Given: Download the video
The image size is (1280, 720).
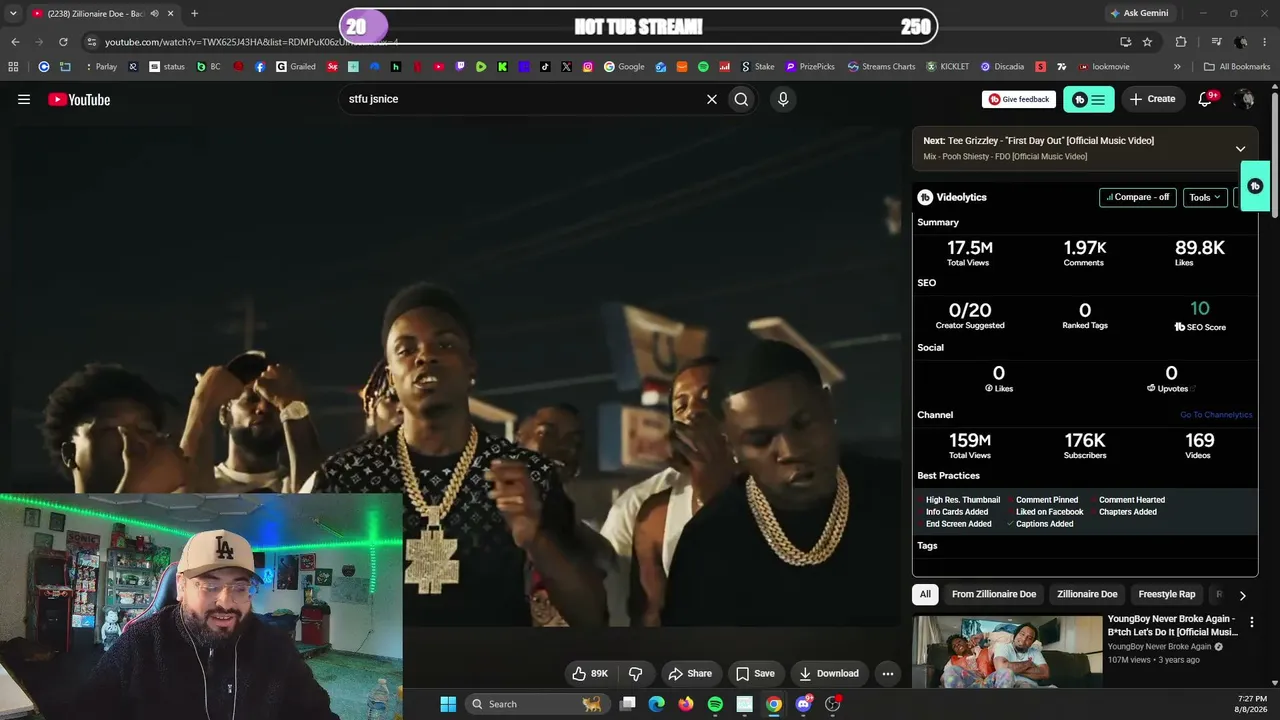Looking at the screenshot, I should click(829, 674).
